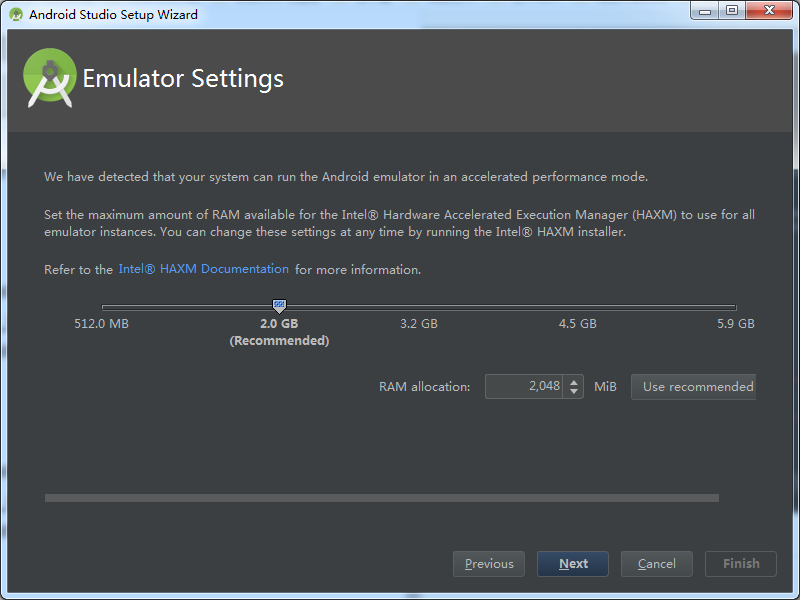Click inside the RAM allocation field
This screenshot has width=800, height=600.
pos(524,386)
